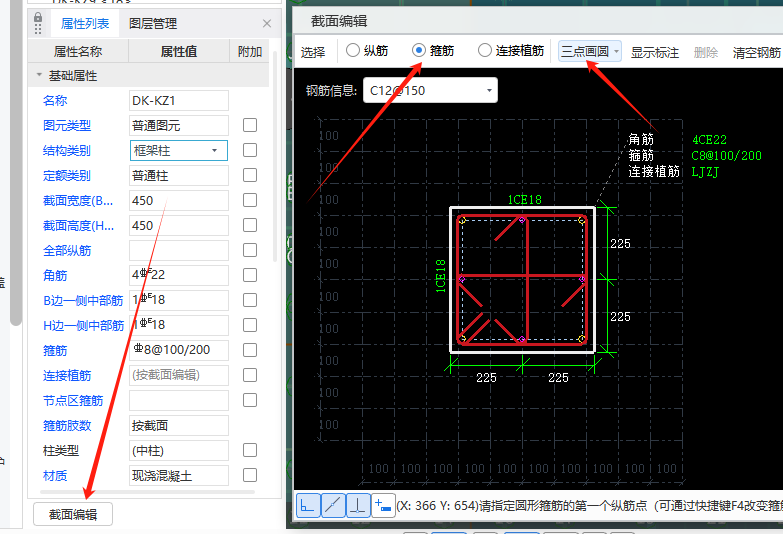This screenshot has width=783, height=534.
Task: Toggle diagonal line snap icon
Action: 333,506
